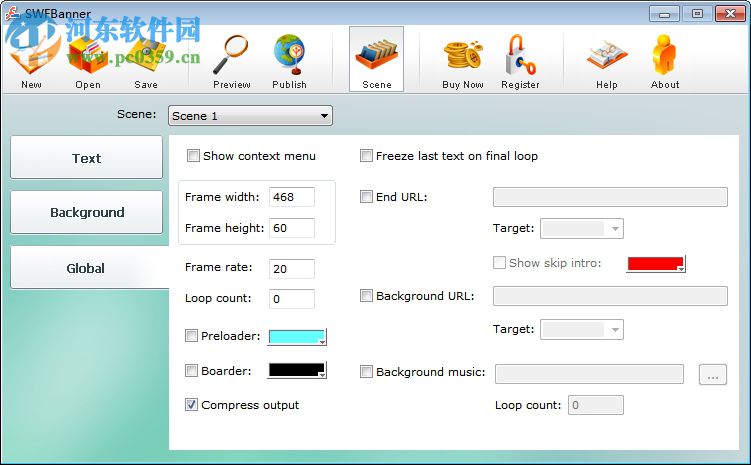Close the SWFBanner window
The width and height of the screenshot is (751, 465).
point(730,13)
